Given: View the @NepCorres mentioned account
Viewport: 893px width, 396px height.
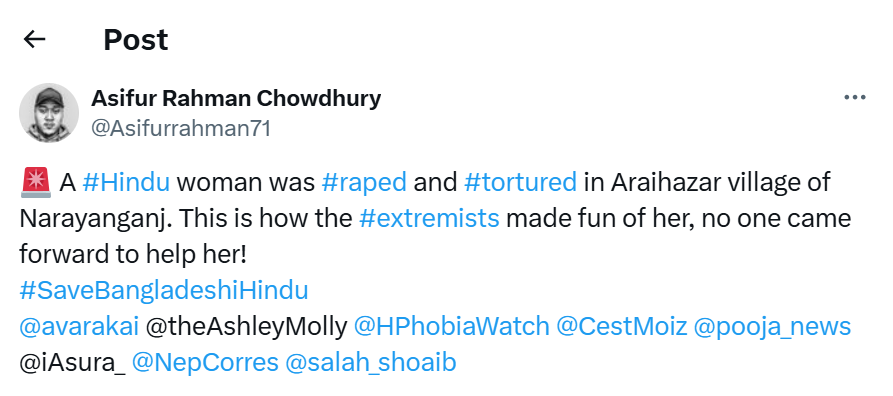Looking at the screenshot, I should pyautogui.click(x=205, y=363).
